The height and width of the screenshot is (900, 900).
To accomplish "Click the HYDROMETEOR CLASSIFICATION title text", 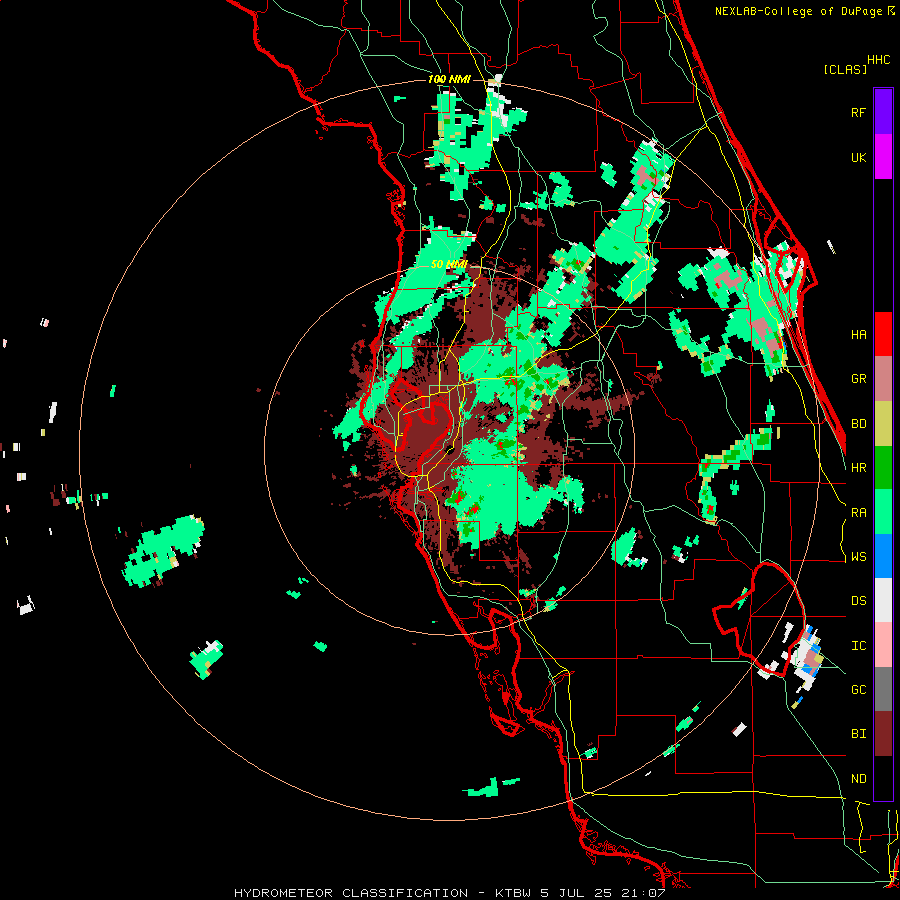I will coord(351,893).
